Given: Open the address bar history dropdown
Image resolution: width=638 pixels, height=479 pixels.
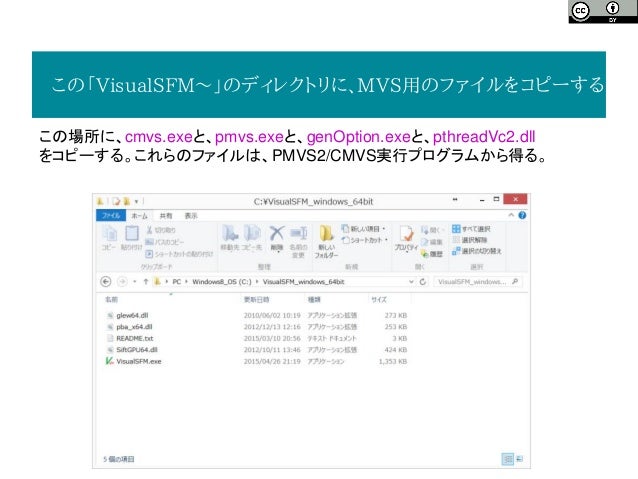Looking at the screenshot, I should click(411, 282).
